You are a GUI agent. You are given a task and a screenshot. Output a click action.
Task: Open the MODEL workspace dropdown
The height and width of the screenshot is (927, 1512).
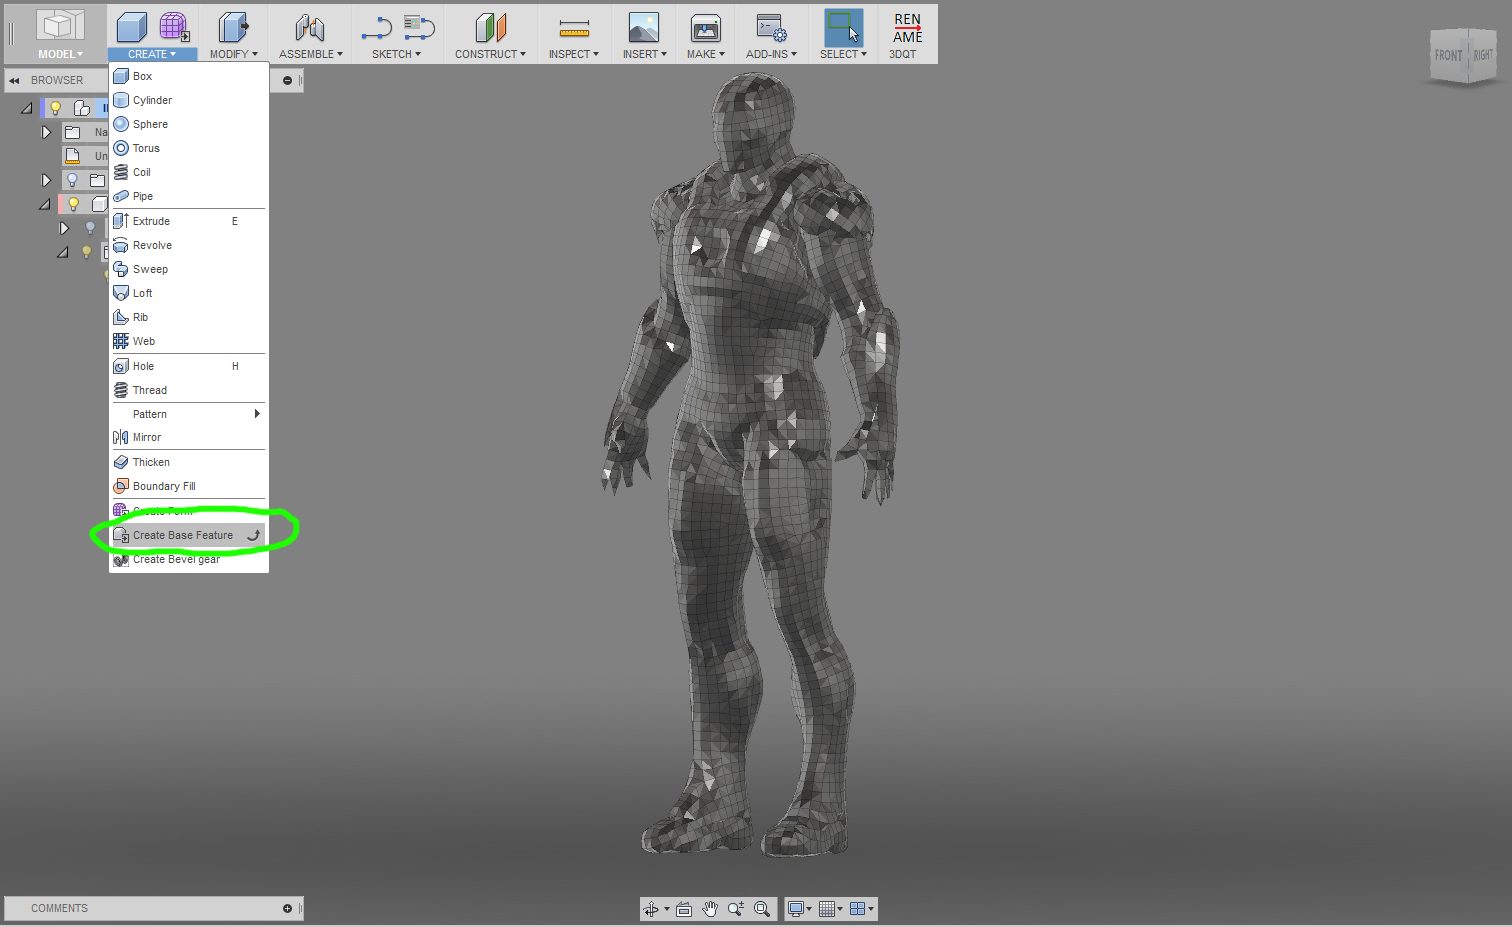(x=60, y=54)
